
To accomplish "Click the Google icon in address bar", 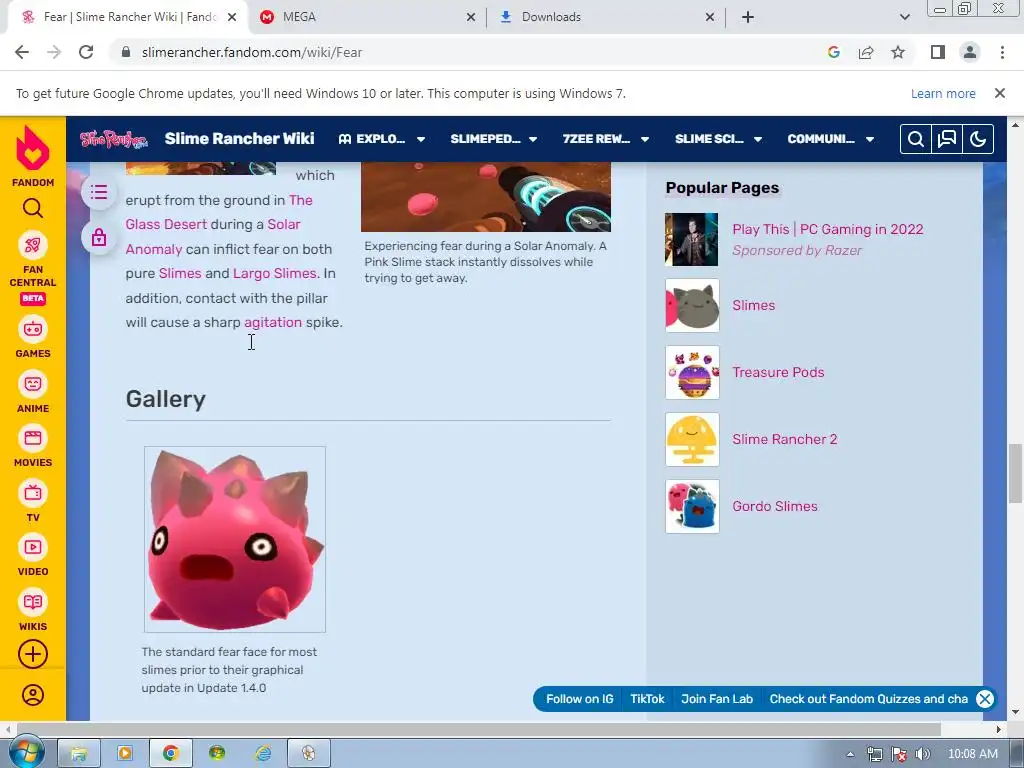I will coord(833,52).
